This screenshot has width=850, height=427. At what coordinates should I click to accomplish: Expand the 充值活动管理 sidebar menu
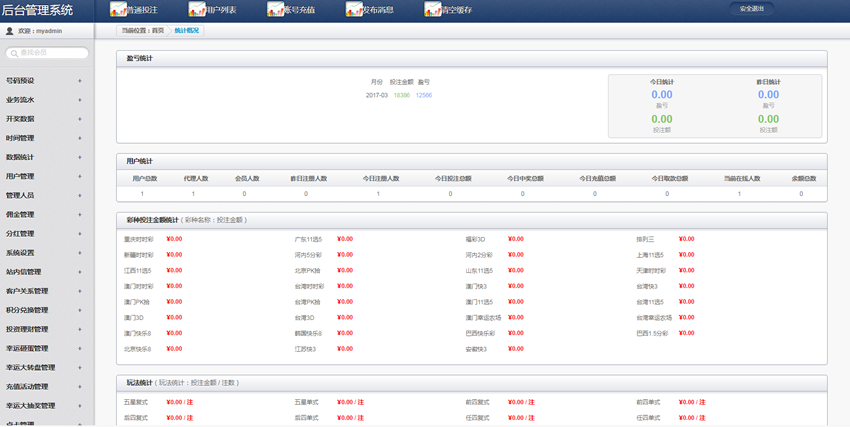[x=44, y=386]
